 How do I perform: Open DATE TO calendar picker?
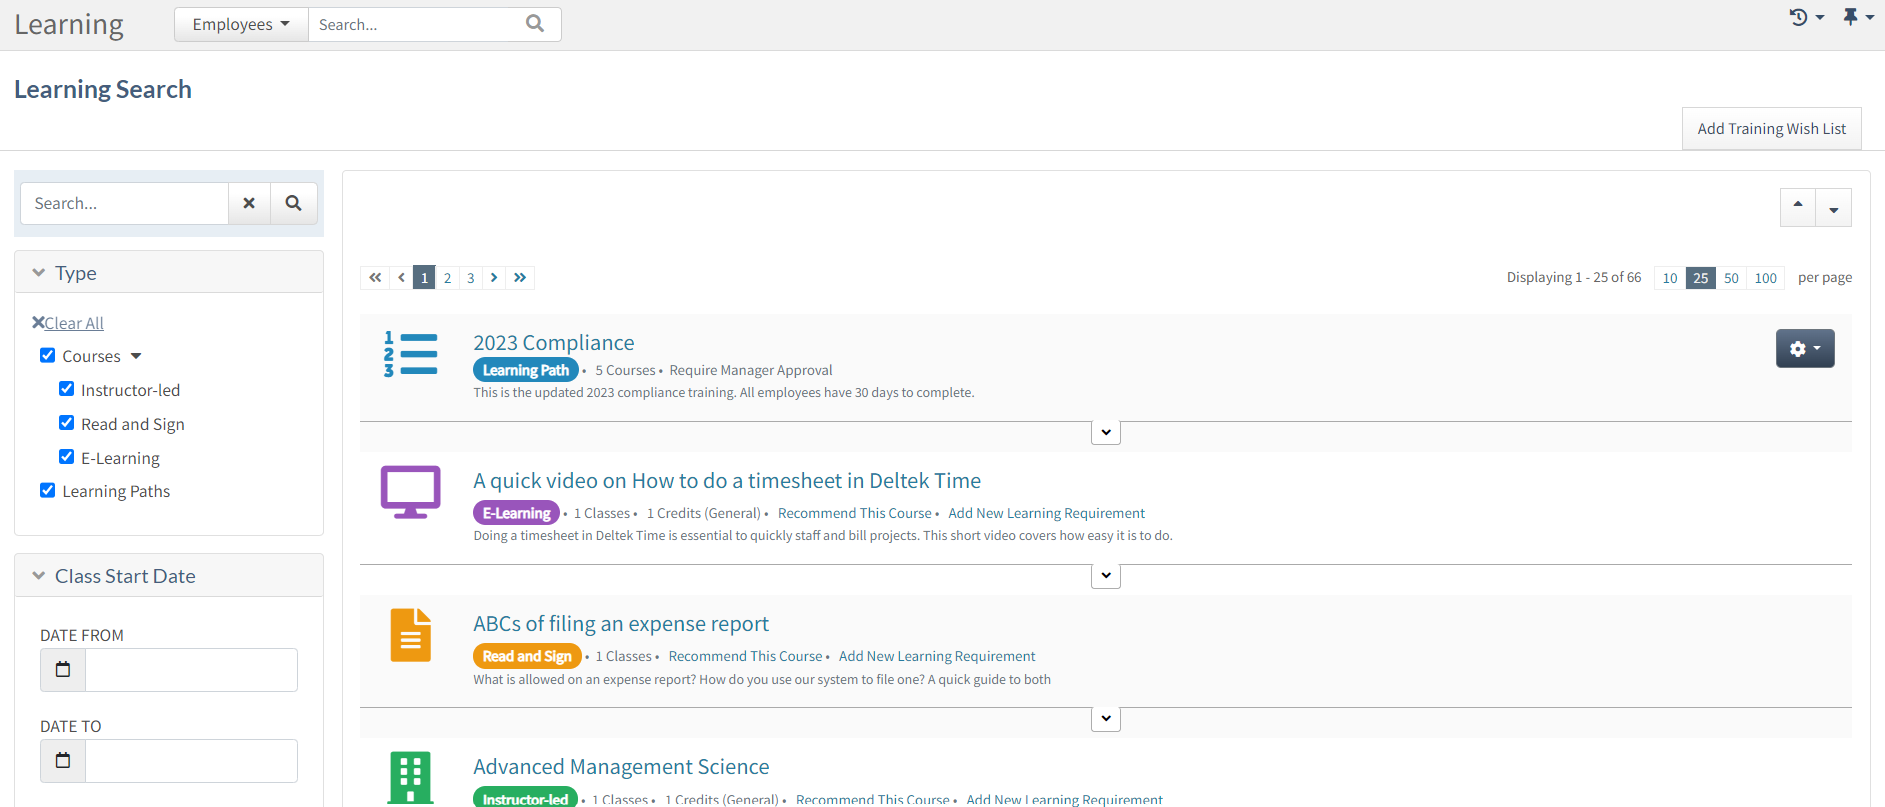63,761
